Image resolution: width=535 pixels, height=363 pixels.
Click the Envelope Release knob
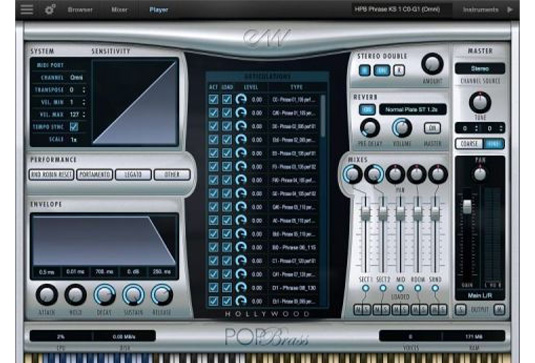162,295
